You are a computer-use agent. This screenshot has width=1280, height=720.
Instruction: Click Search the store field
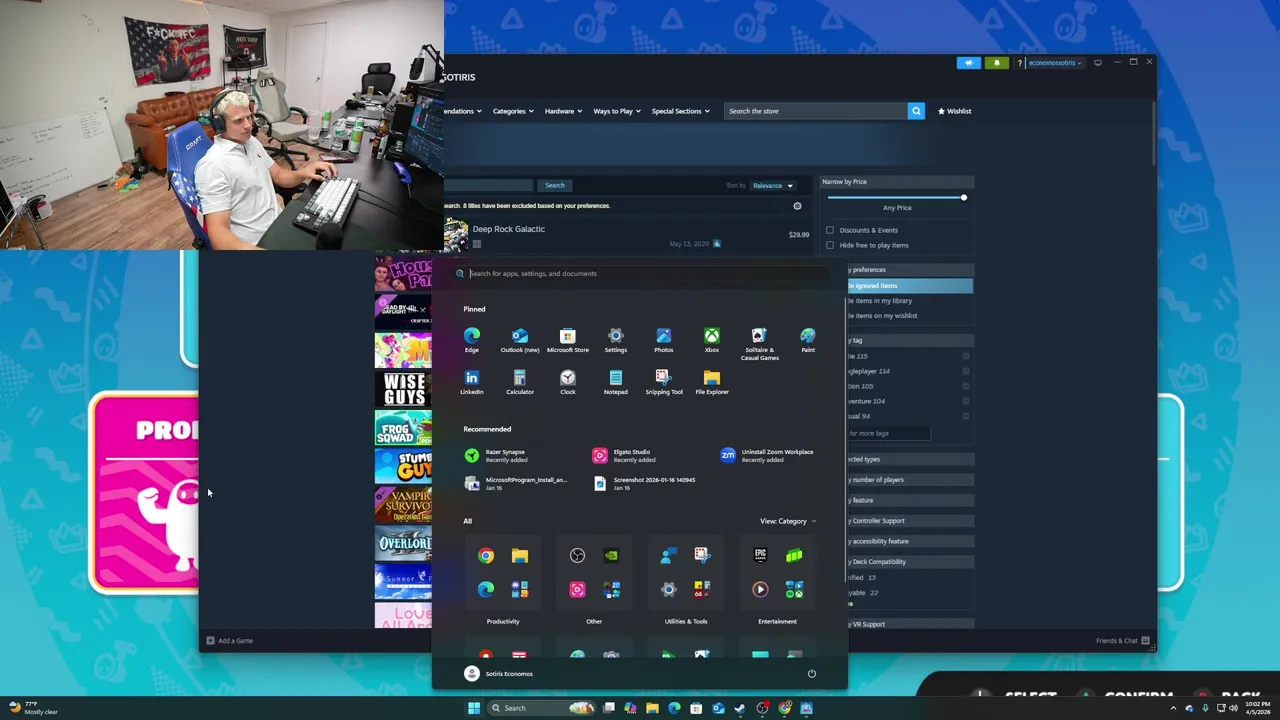click(x=815, y=111)
